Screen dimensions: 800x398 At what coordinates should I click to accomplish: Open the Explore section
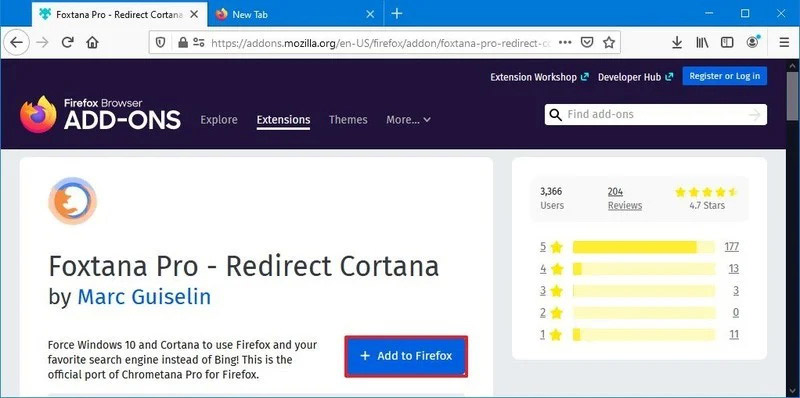point(219,120)
